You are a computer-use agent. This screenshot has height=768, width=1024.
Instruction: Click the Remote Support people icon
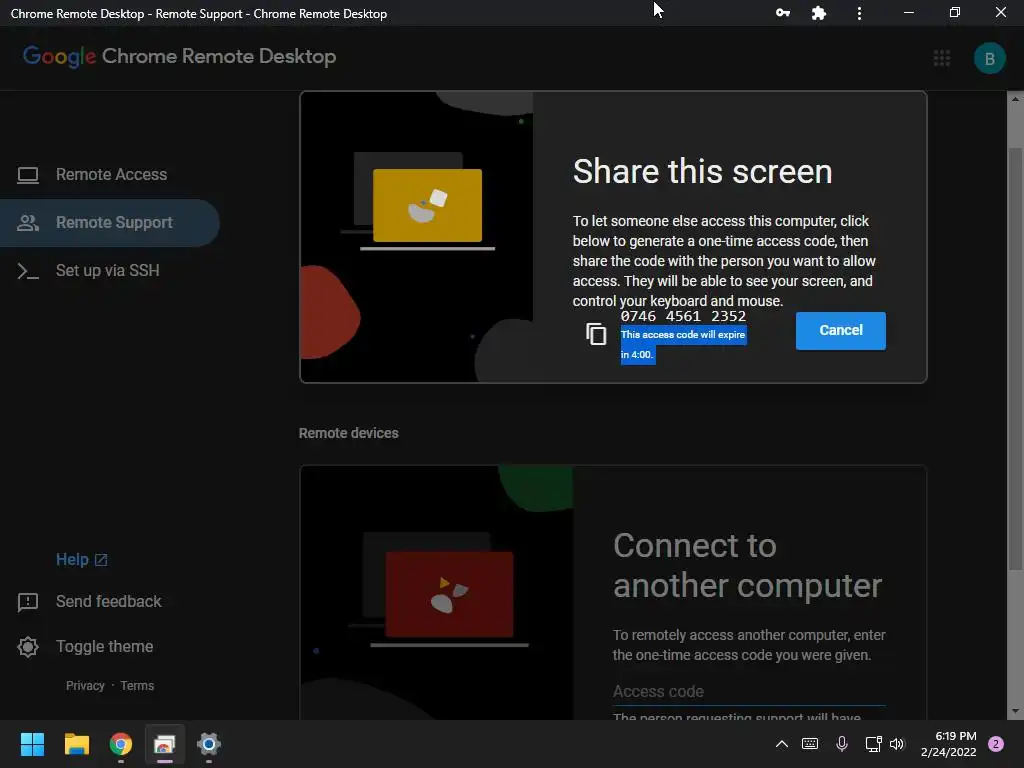point(27,223)
